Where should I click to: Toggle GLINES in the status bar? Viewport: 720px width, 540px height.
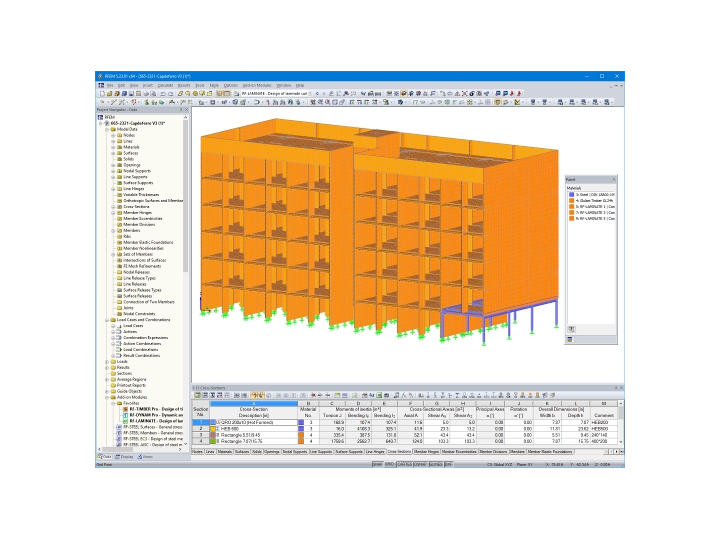click(436, 465)
